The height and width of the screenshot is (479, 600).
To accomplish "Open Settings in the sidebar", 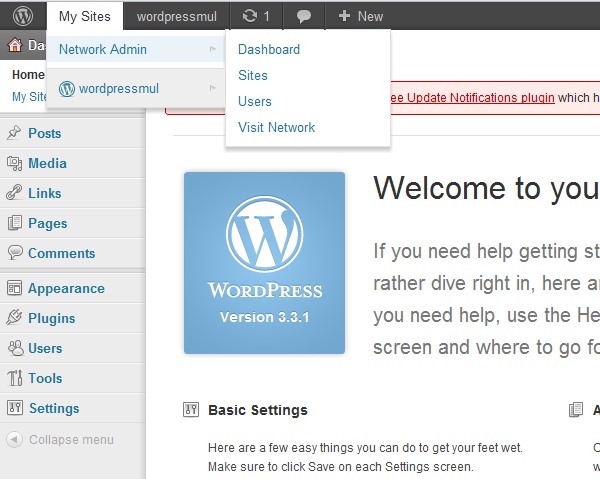I will pos(54,408).
